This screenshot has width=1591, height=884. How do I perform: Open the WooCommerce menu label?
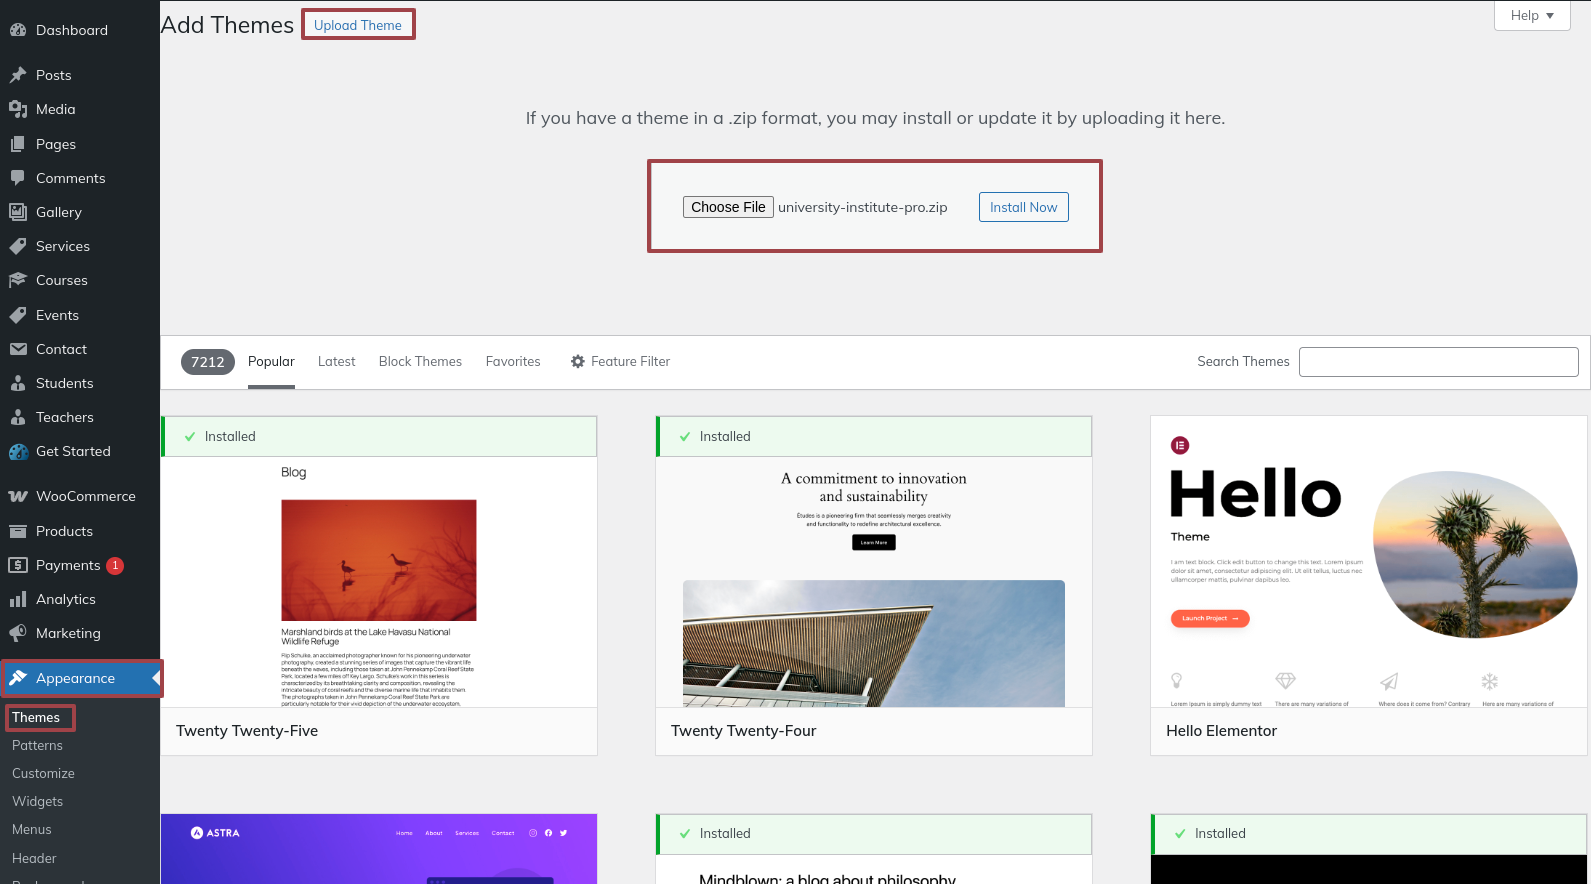pyautogui.click(x=86, y=496)
